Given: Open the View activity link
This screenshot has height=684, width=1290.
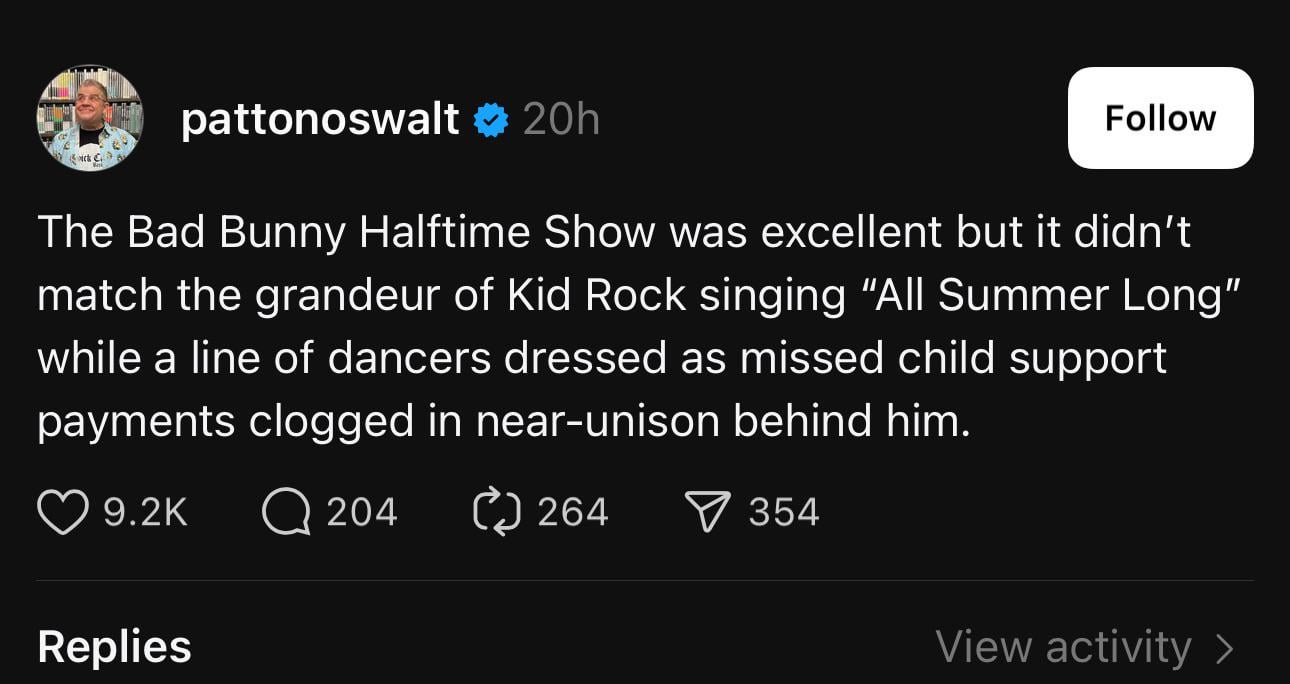Looking at the screenshot, I should click(1063, 647).
